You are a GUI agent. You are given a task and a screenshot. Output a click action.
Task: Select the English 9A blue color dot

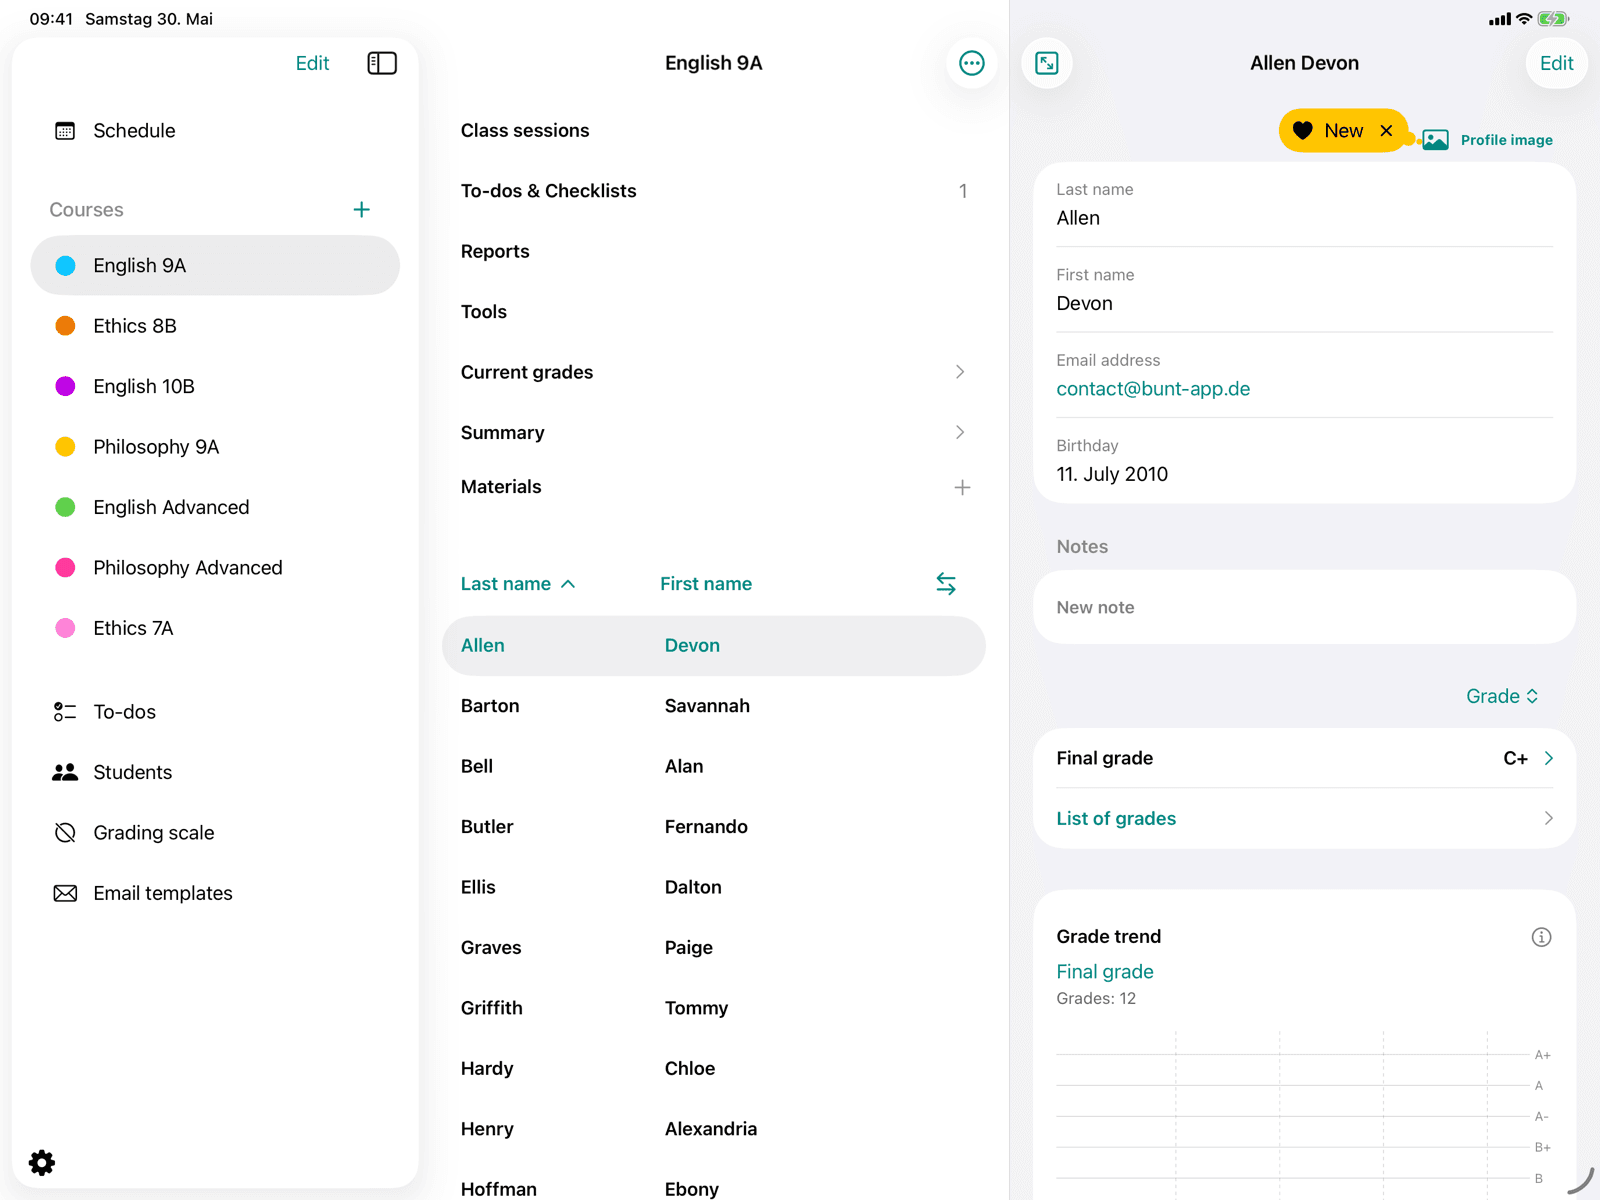65,266
